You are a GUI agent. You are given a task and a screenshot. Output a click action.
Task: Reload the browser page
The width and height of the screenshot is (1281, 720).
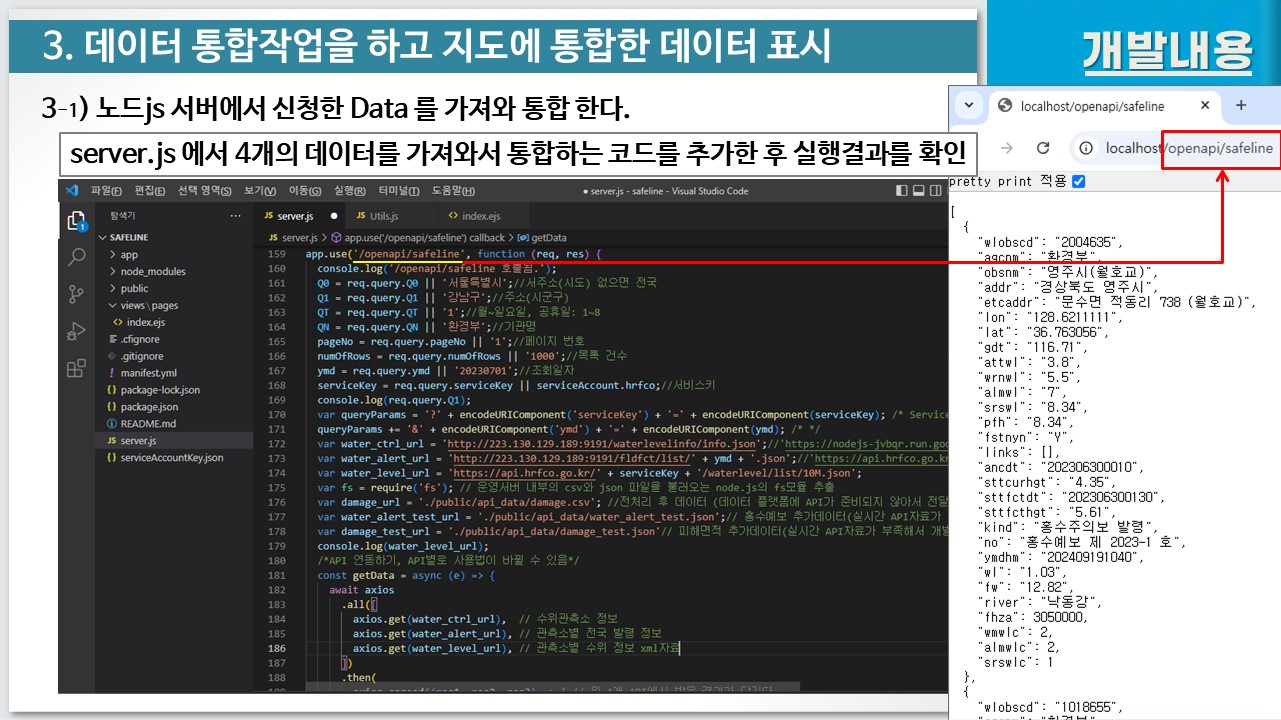coord(1043,148)
